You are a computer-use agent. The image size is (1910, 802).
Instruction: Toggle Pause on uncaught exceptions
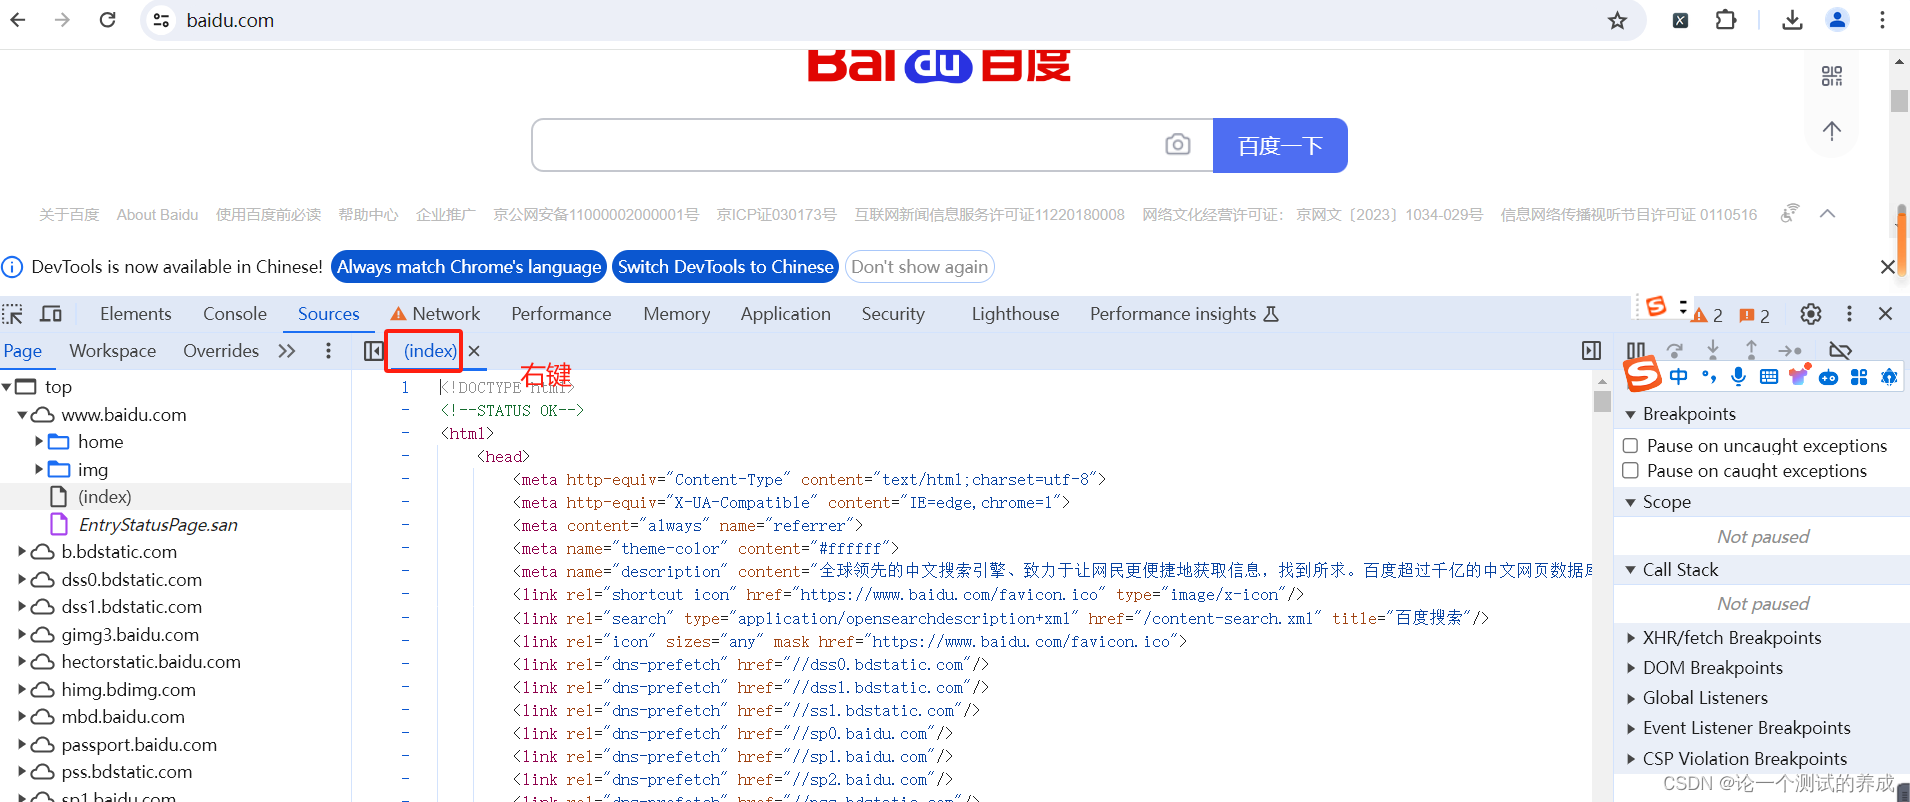1630,445
